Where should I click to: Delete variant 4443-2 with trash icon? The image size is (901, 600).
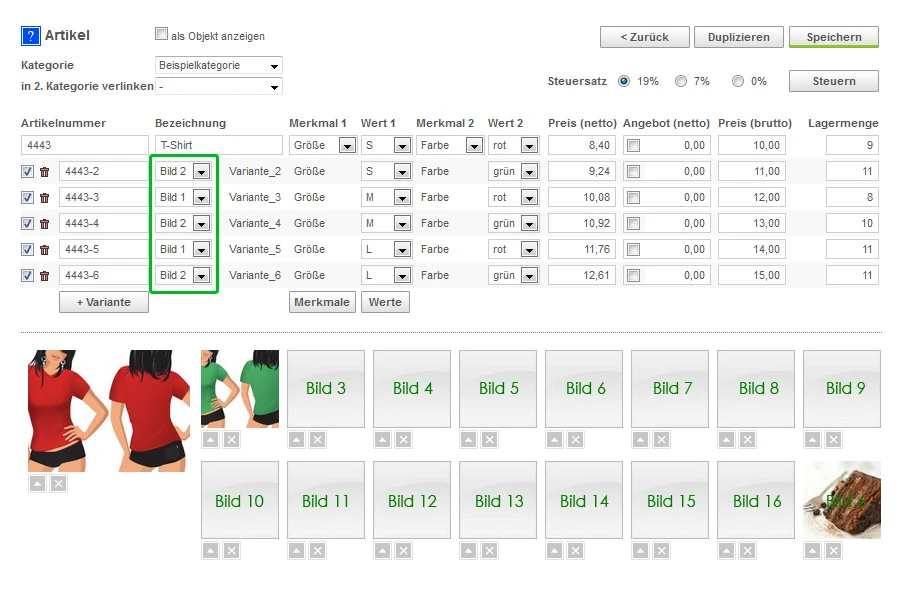point(44,172)
